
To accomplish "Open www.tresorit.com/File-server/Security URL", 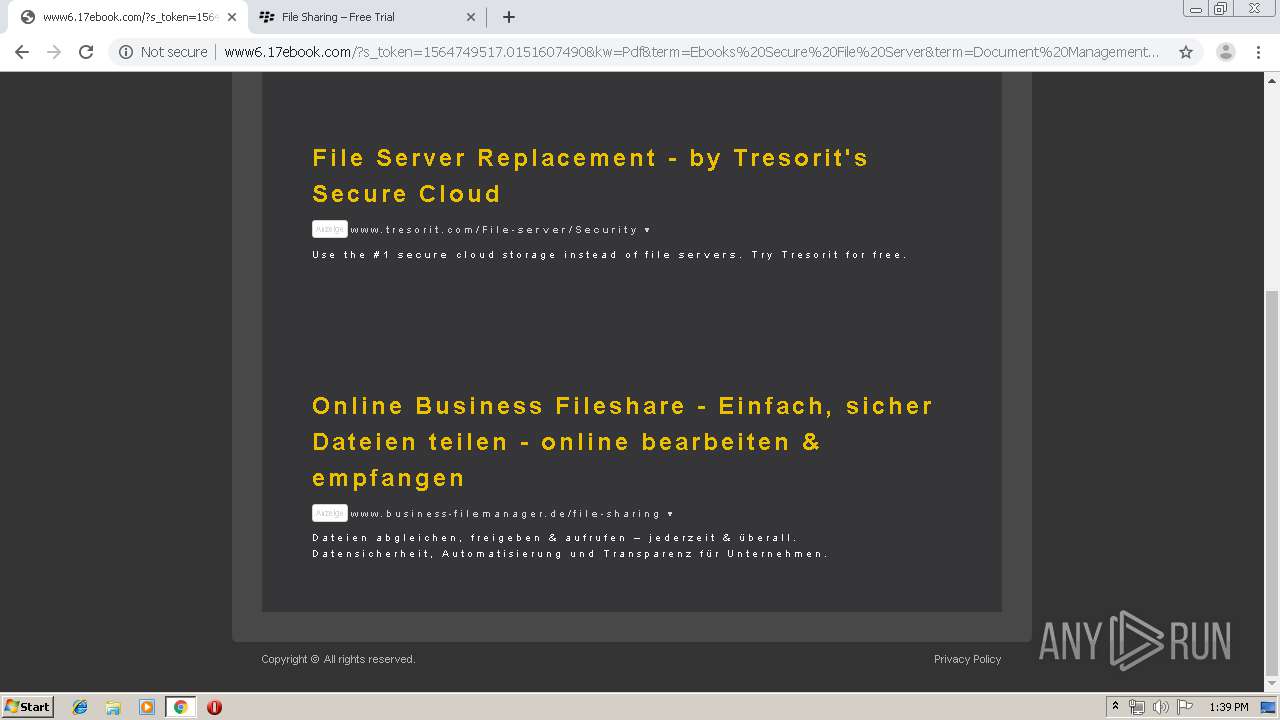I will 494,230.
